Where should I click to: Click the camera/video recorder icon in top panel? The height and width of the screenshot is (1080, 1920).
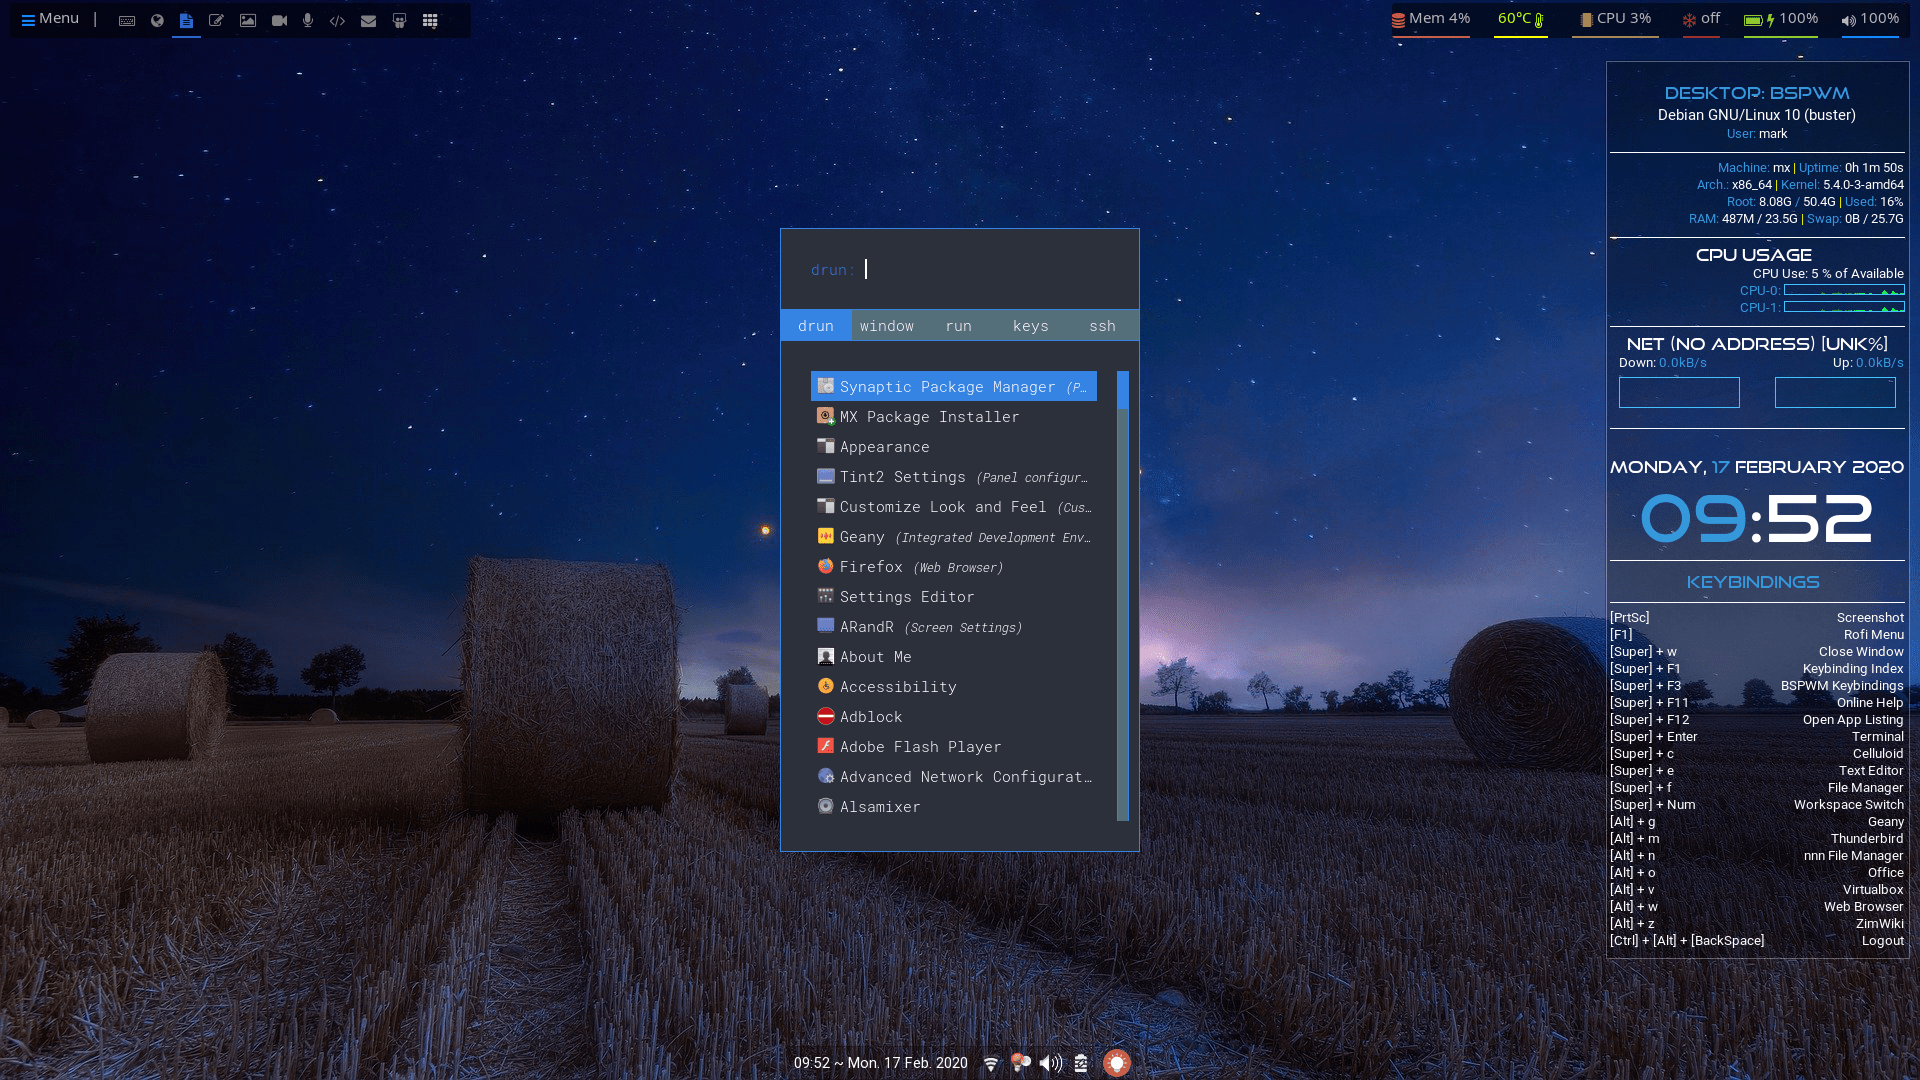pos(278,20)
